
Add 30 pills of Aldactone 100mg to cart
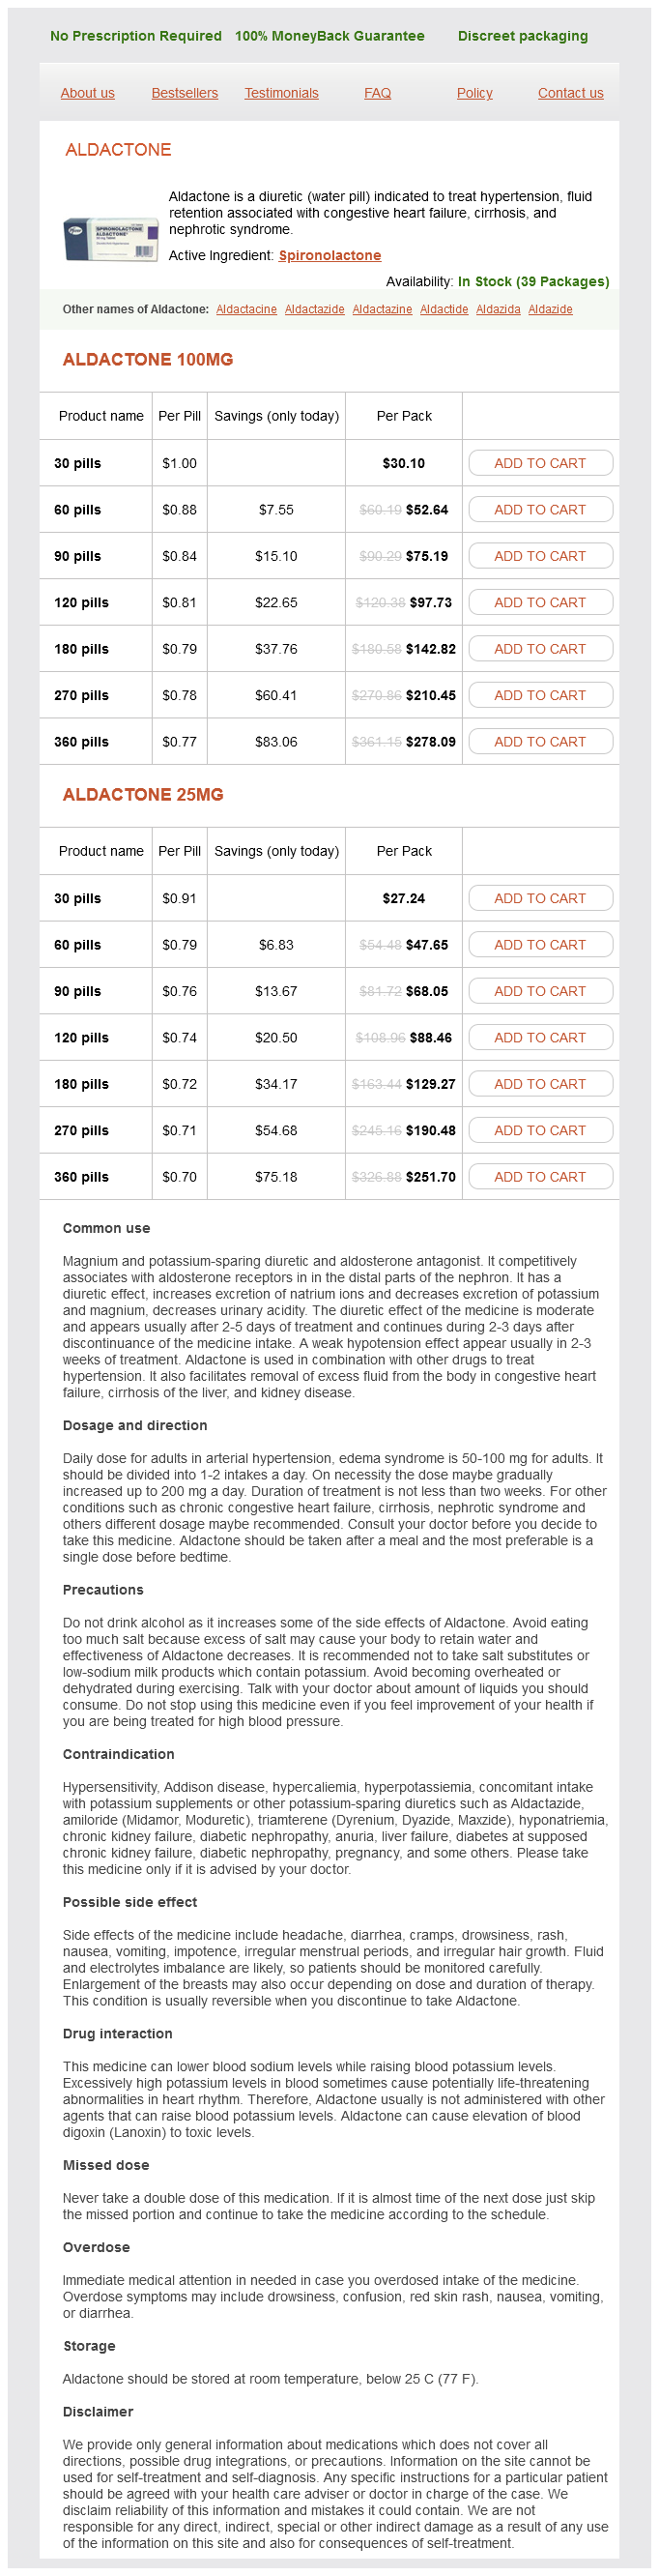pos(540,463)
